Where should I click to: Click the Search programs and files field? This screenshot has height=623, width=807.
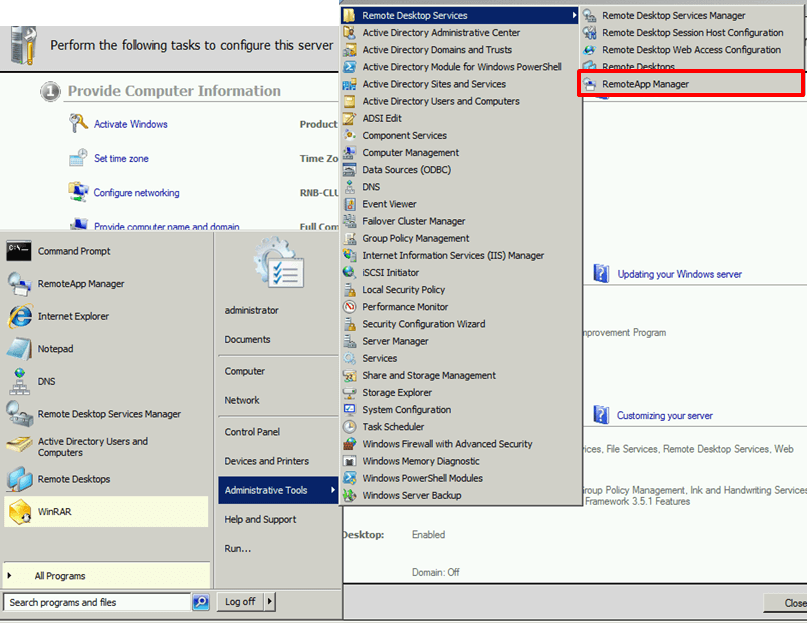[x=97, y=602]
